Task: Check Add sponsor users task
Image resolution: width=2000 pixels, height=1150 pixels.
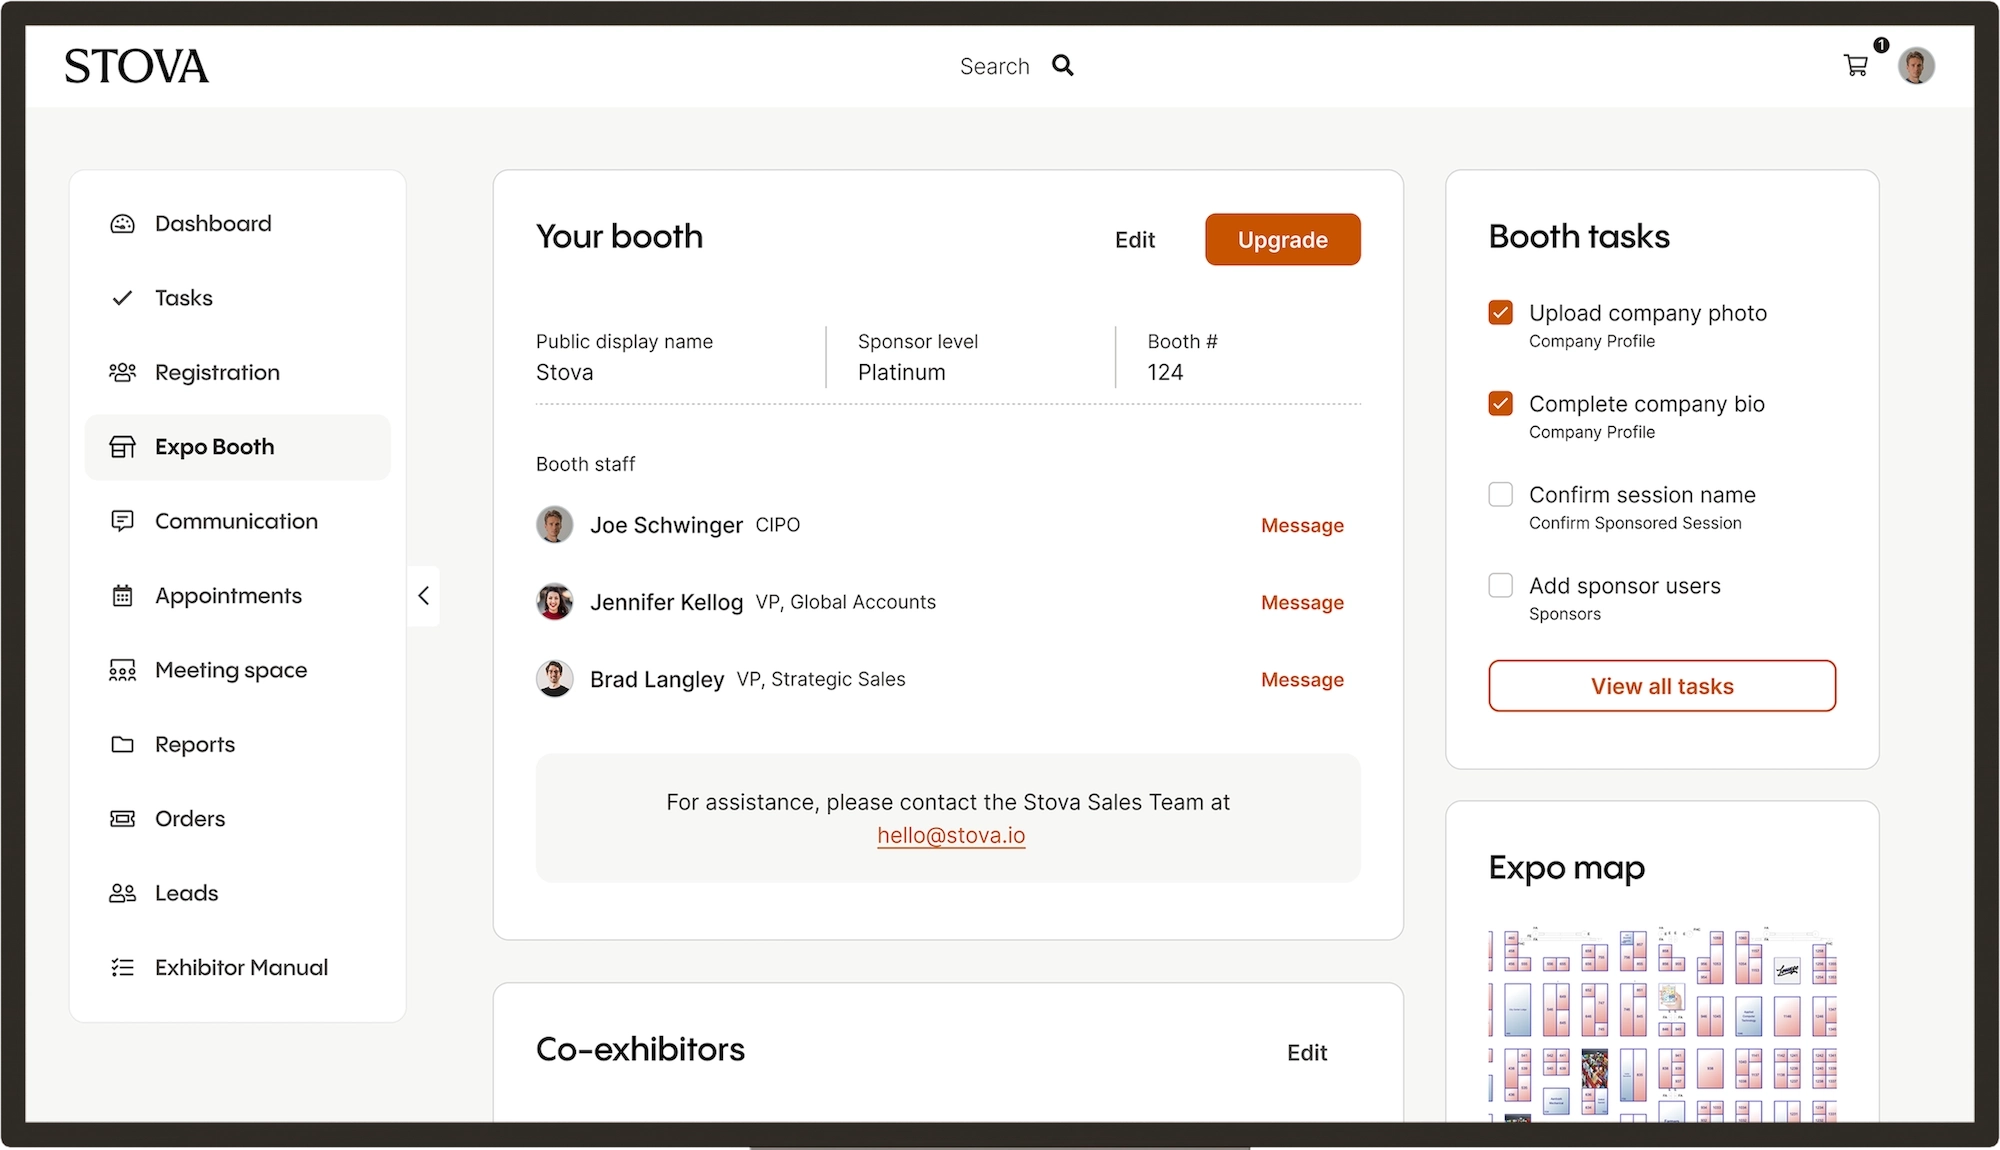Action: click(x=1500, y=586)
